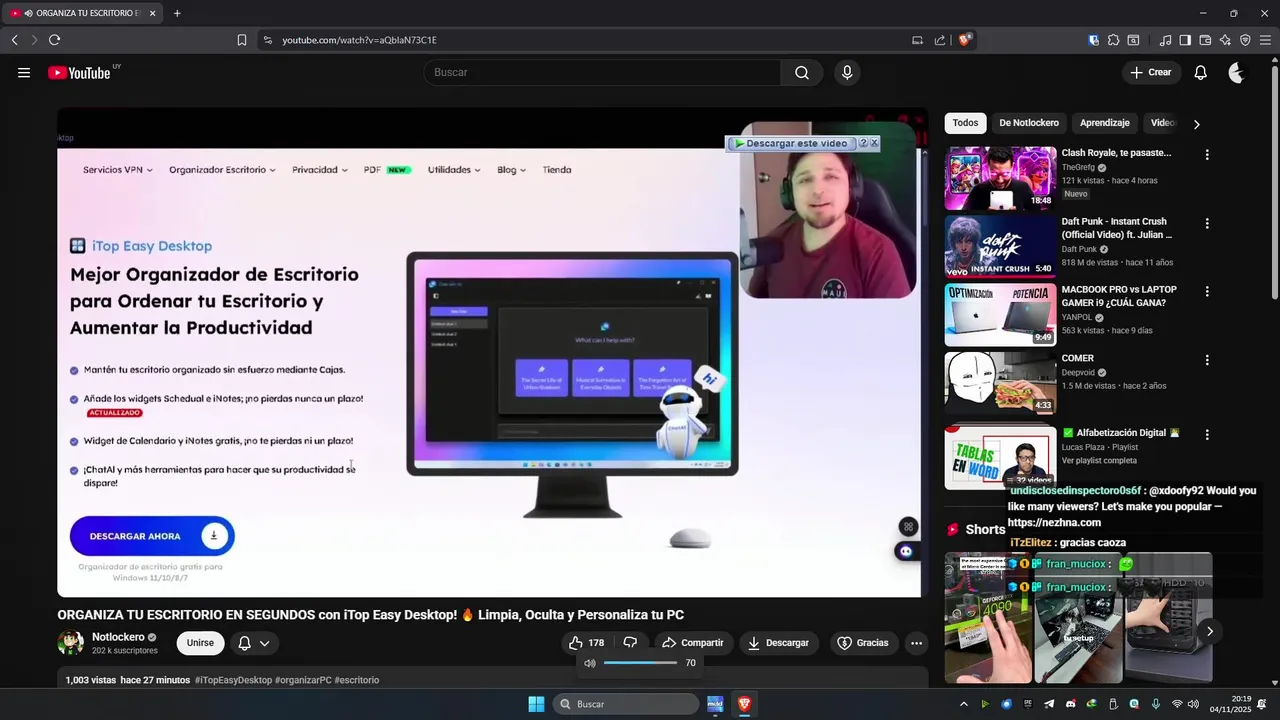Image resolution: width=1280 pixels, height=720 pixels.
Task: Click the #escritorio hashtag
Action: point(357,680)
